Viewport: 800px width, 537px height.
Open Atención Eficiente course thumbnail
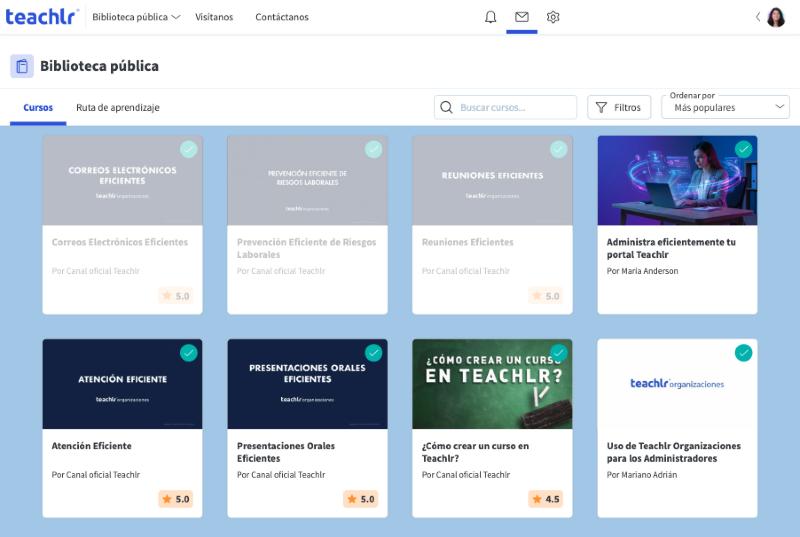(x=122, y=384)
